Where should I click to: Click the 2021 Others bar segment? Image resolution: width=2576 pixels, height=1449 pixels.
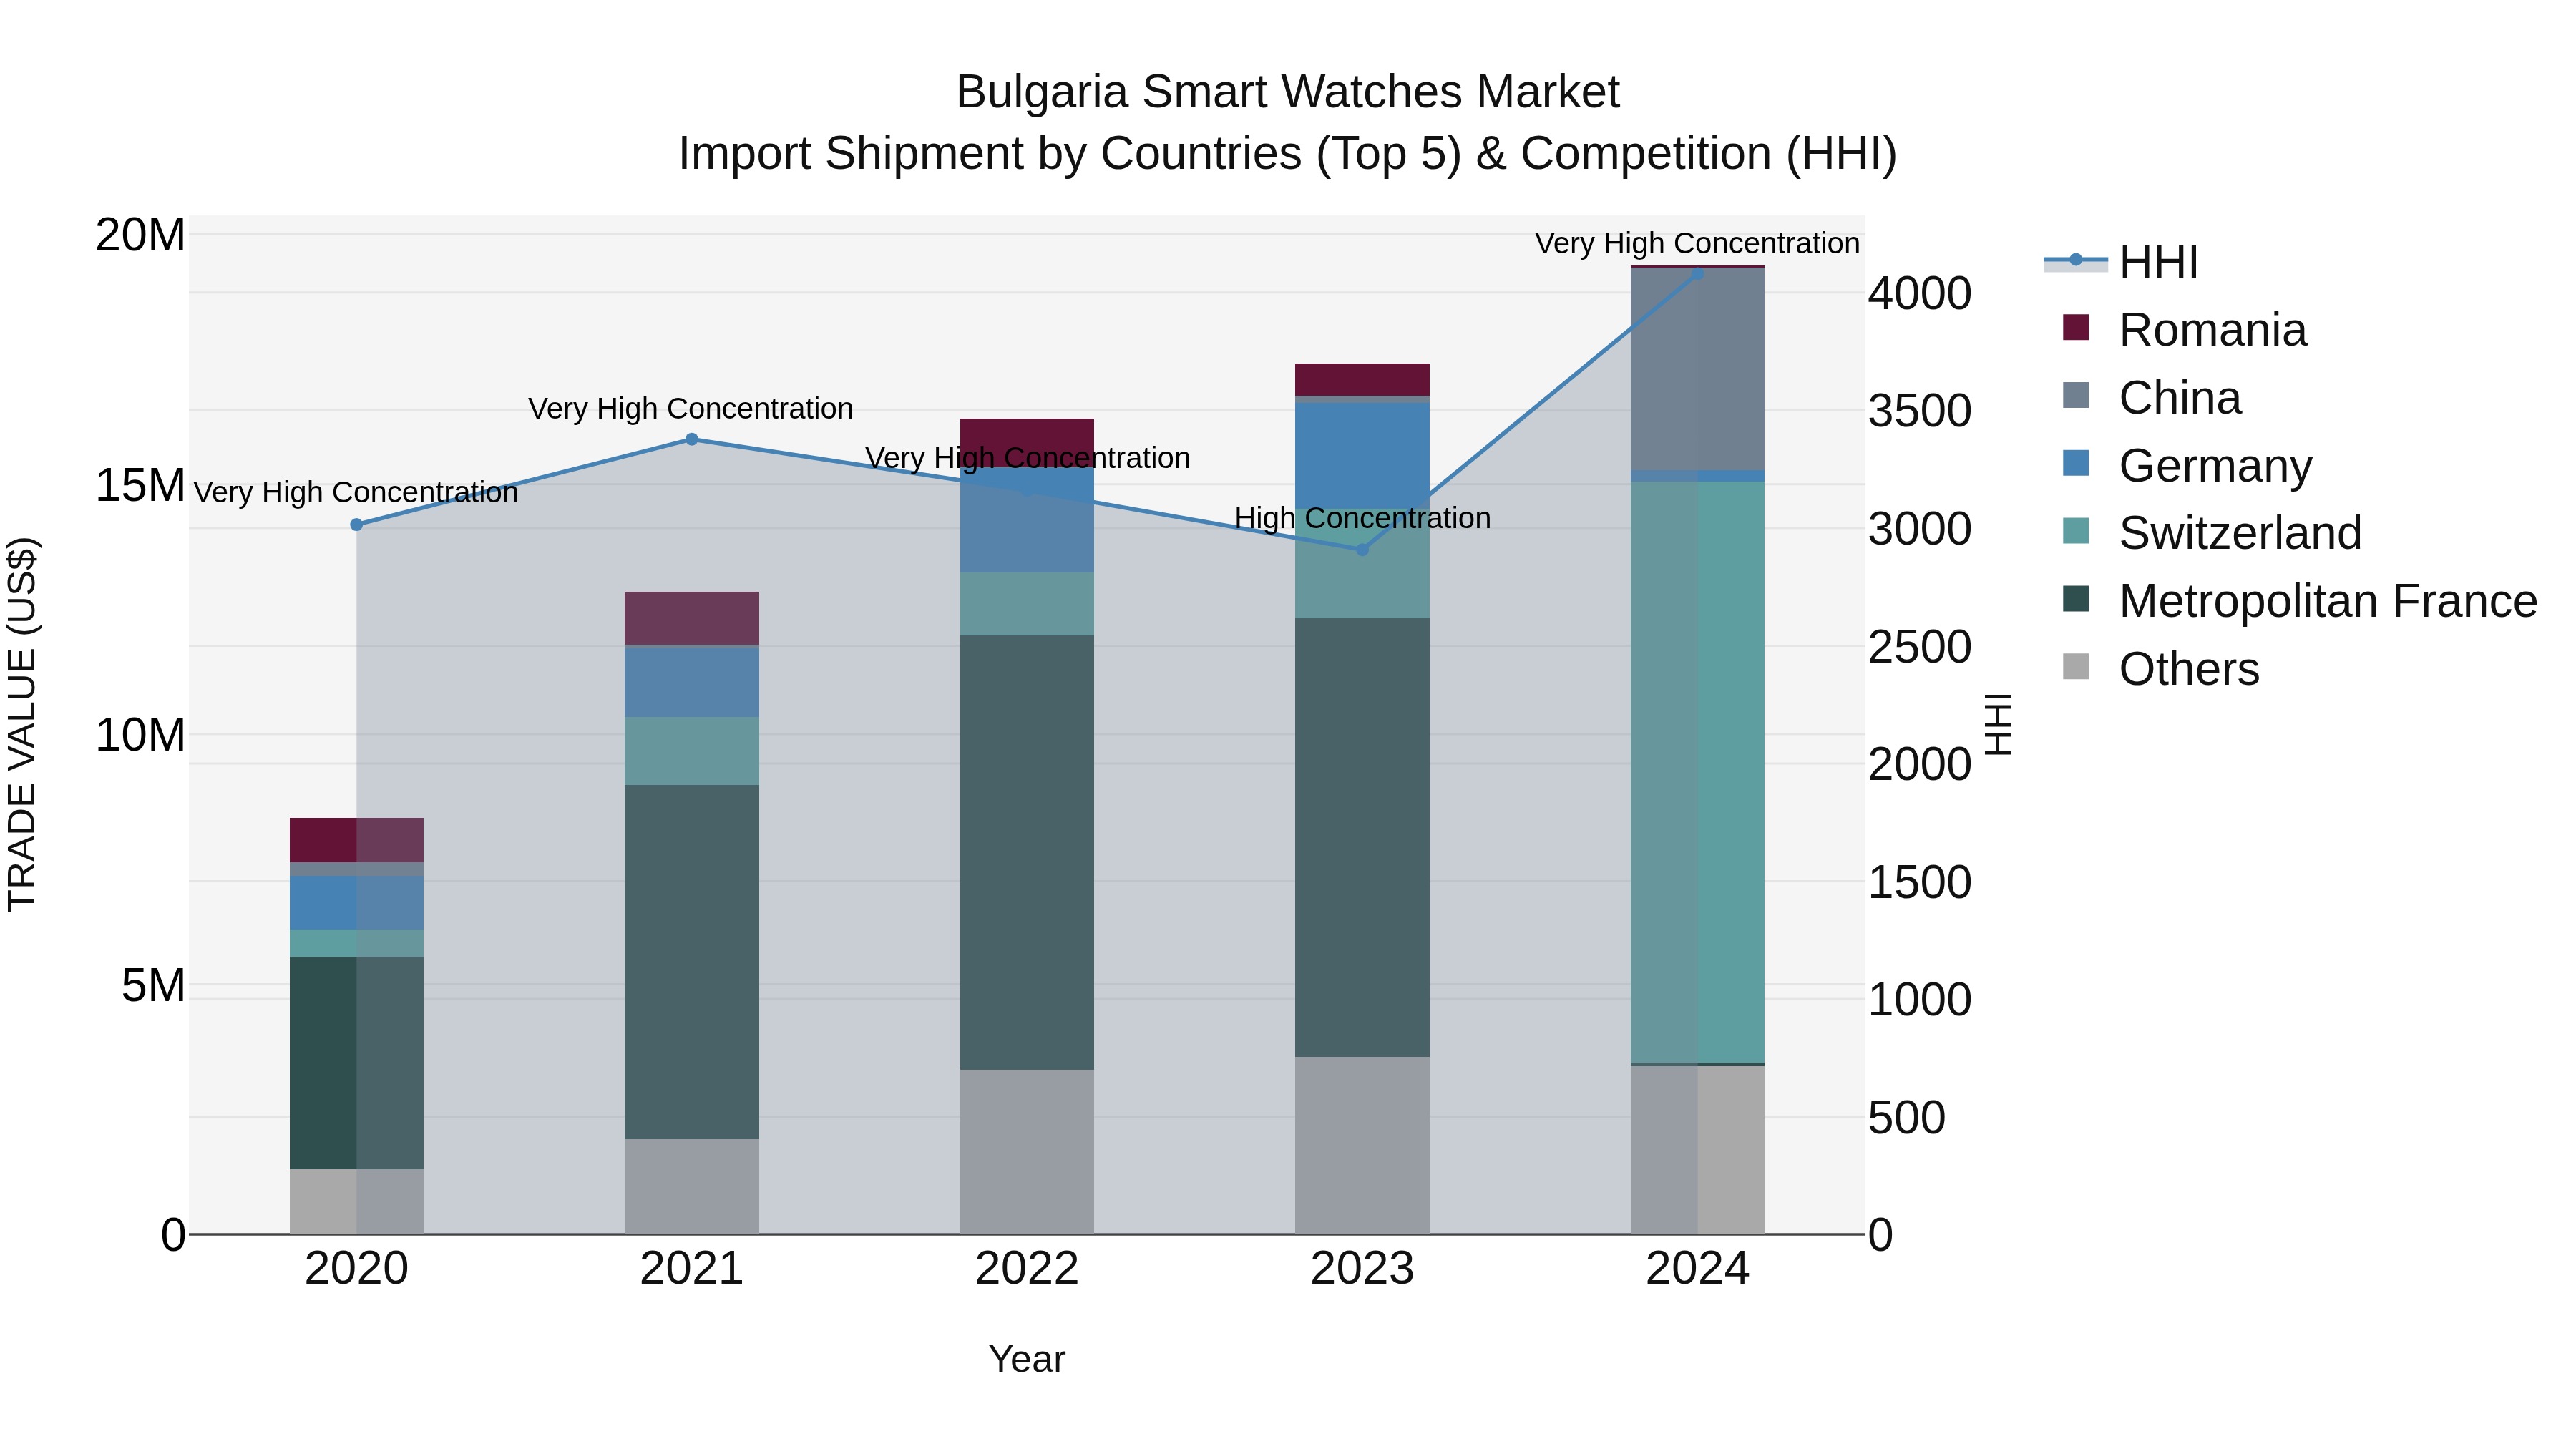pyautogui.click(x=691, y=1187)
